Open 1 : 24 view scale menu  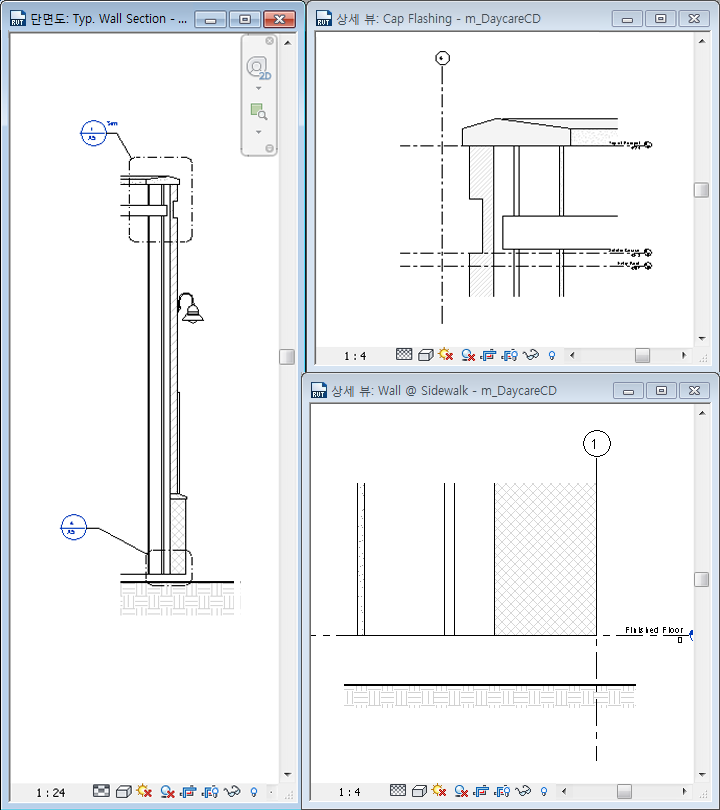[x=51, y=792]
